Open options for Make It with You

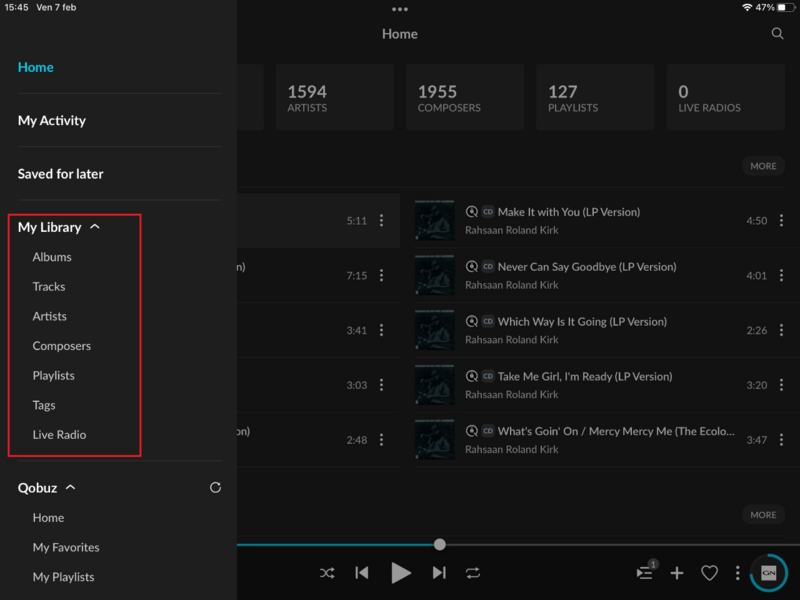click(x=781, y=219)
